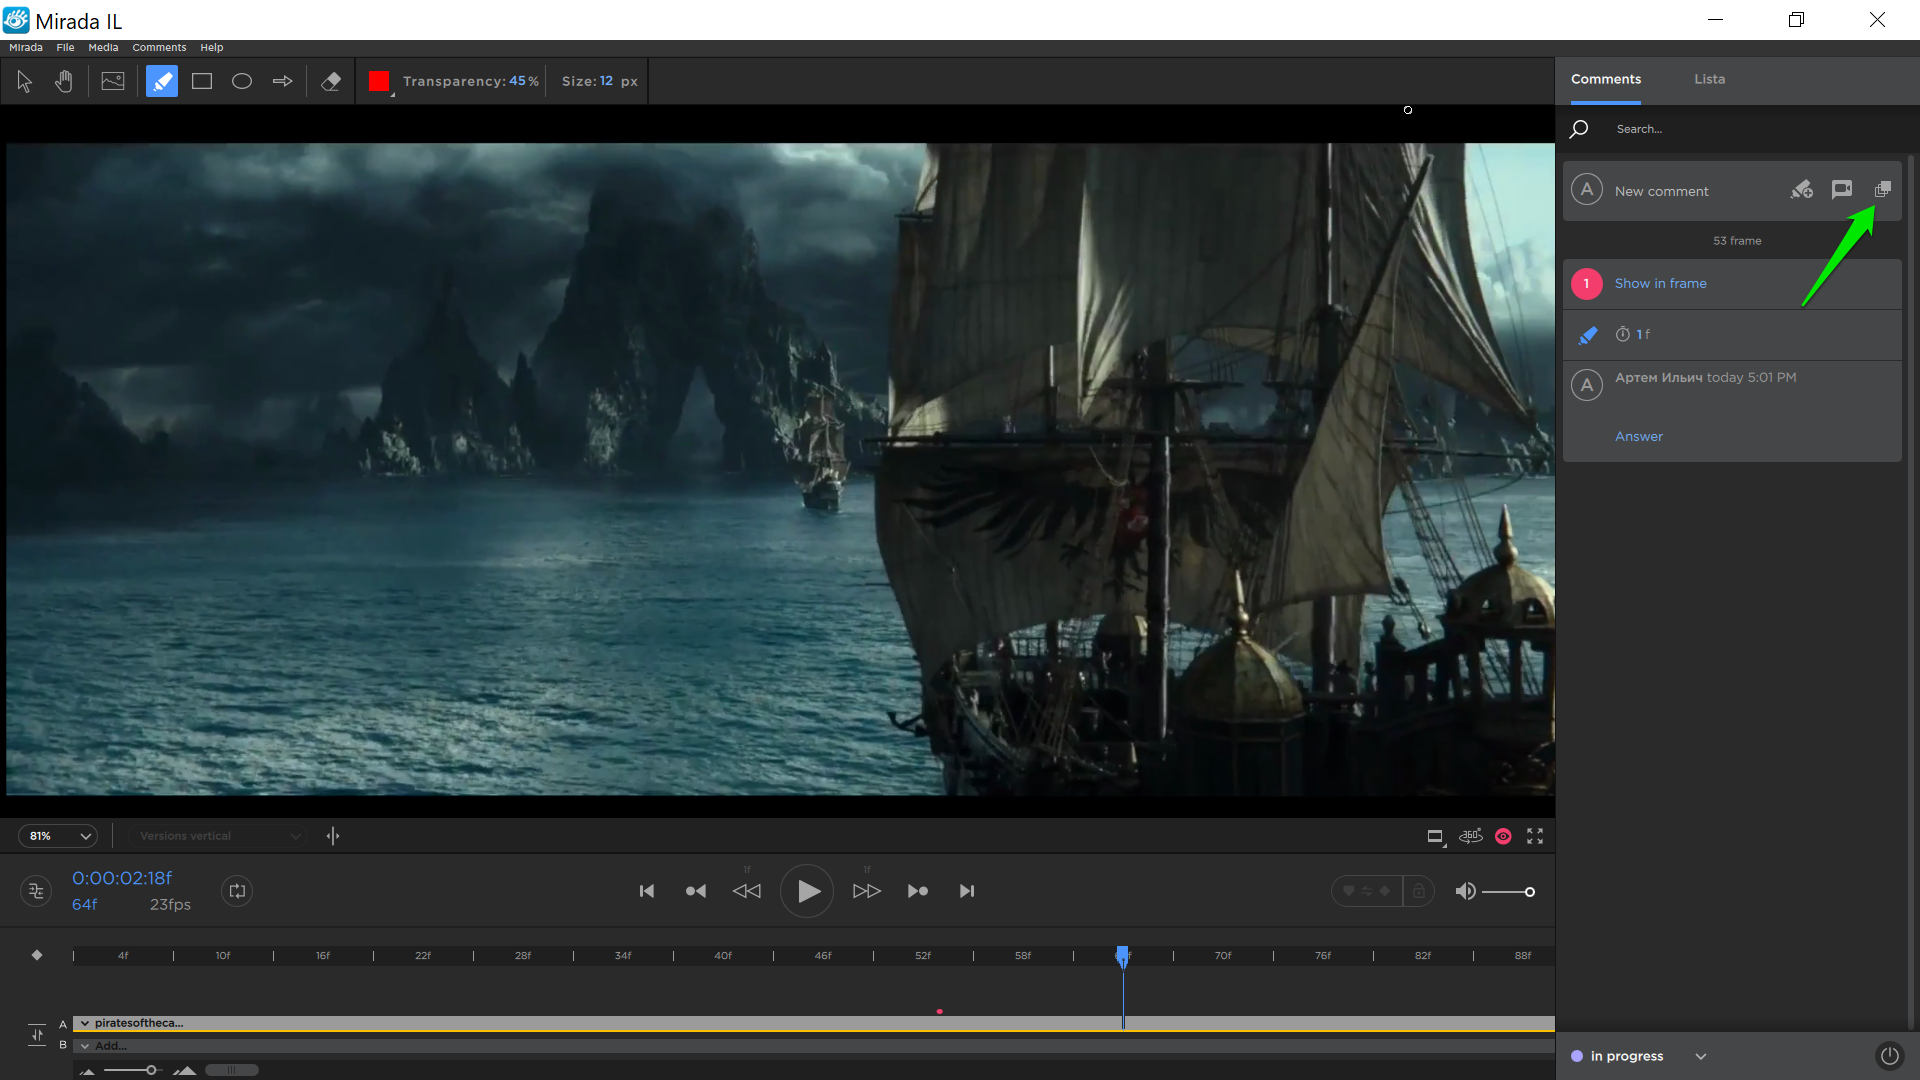The height and width of the screenshot is (1080, 1920).
Task: Click the duplicate frames icon in New comment
Action: click(x=1883, y=189)
